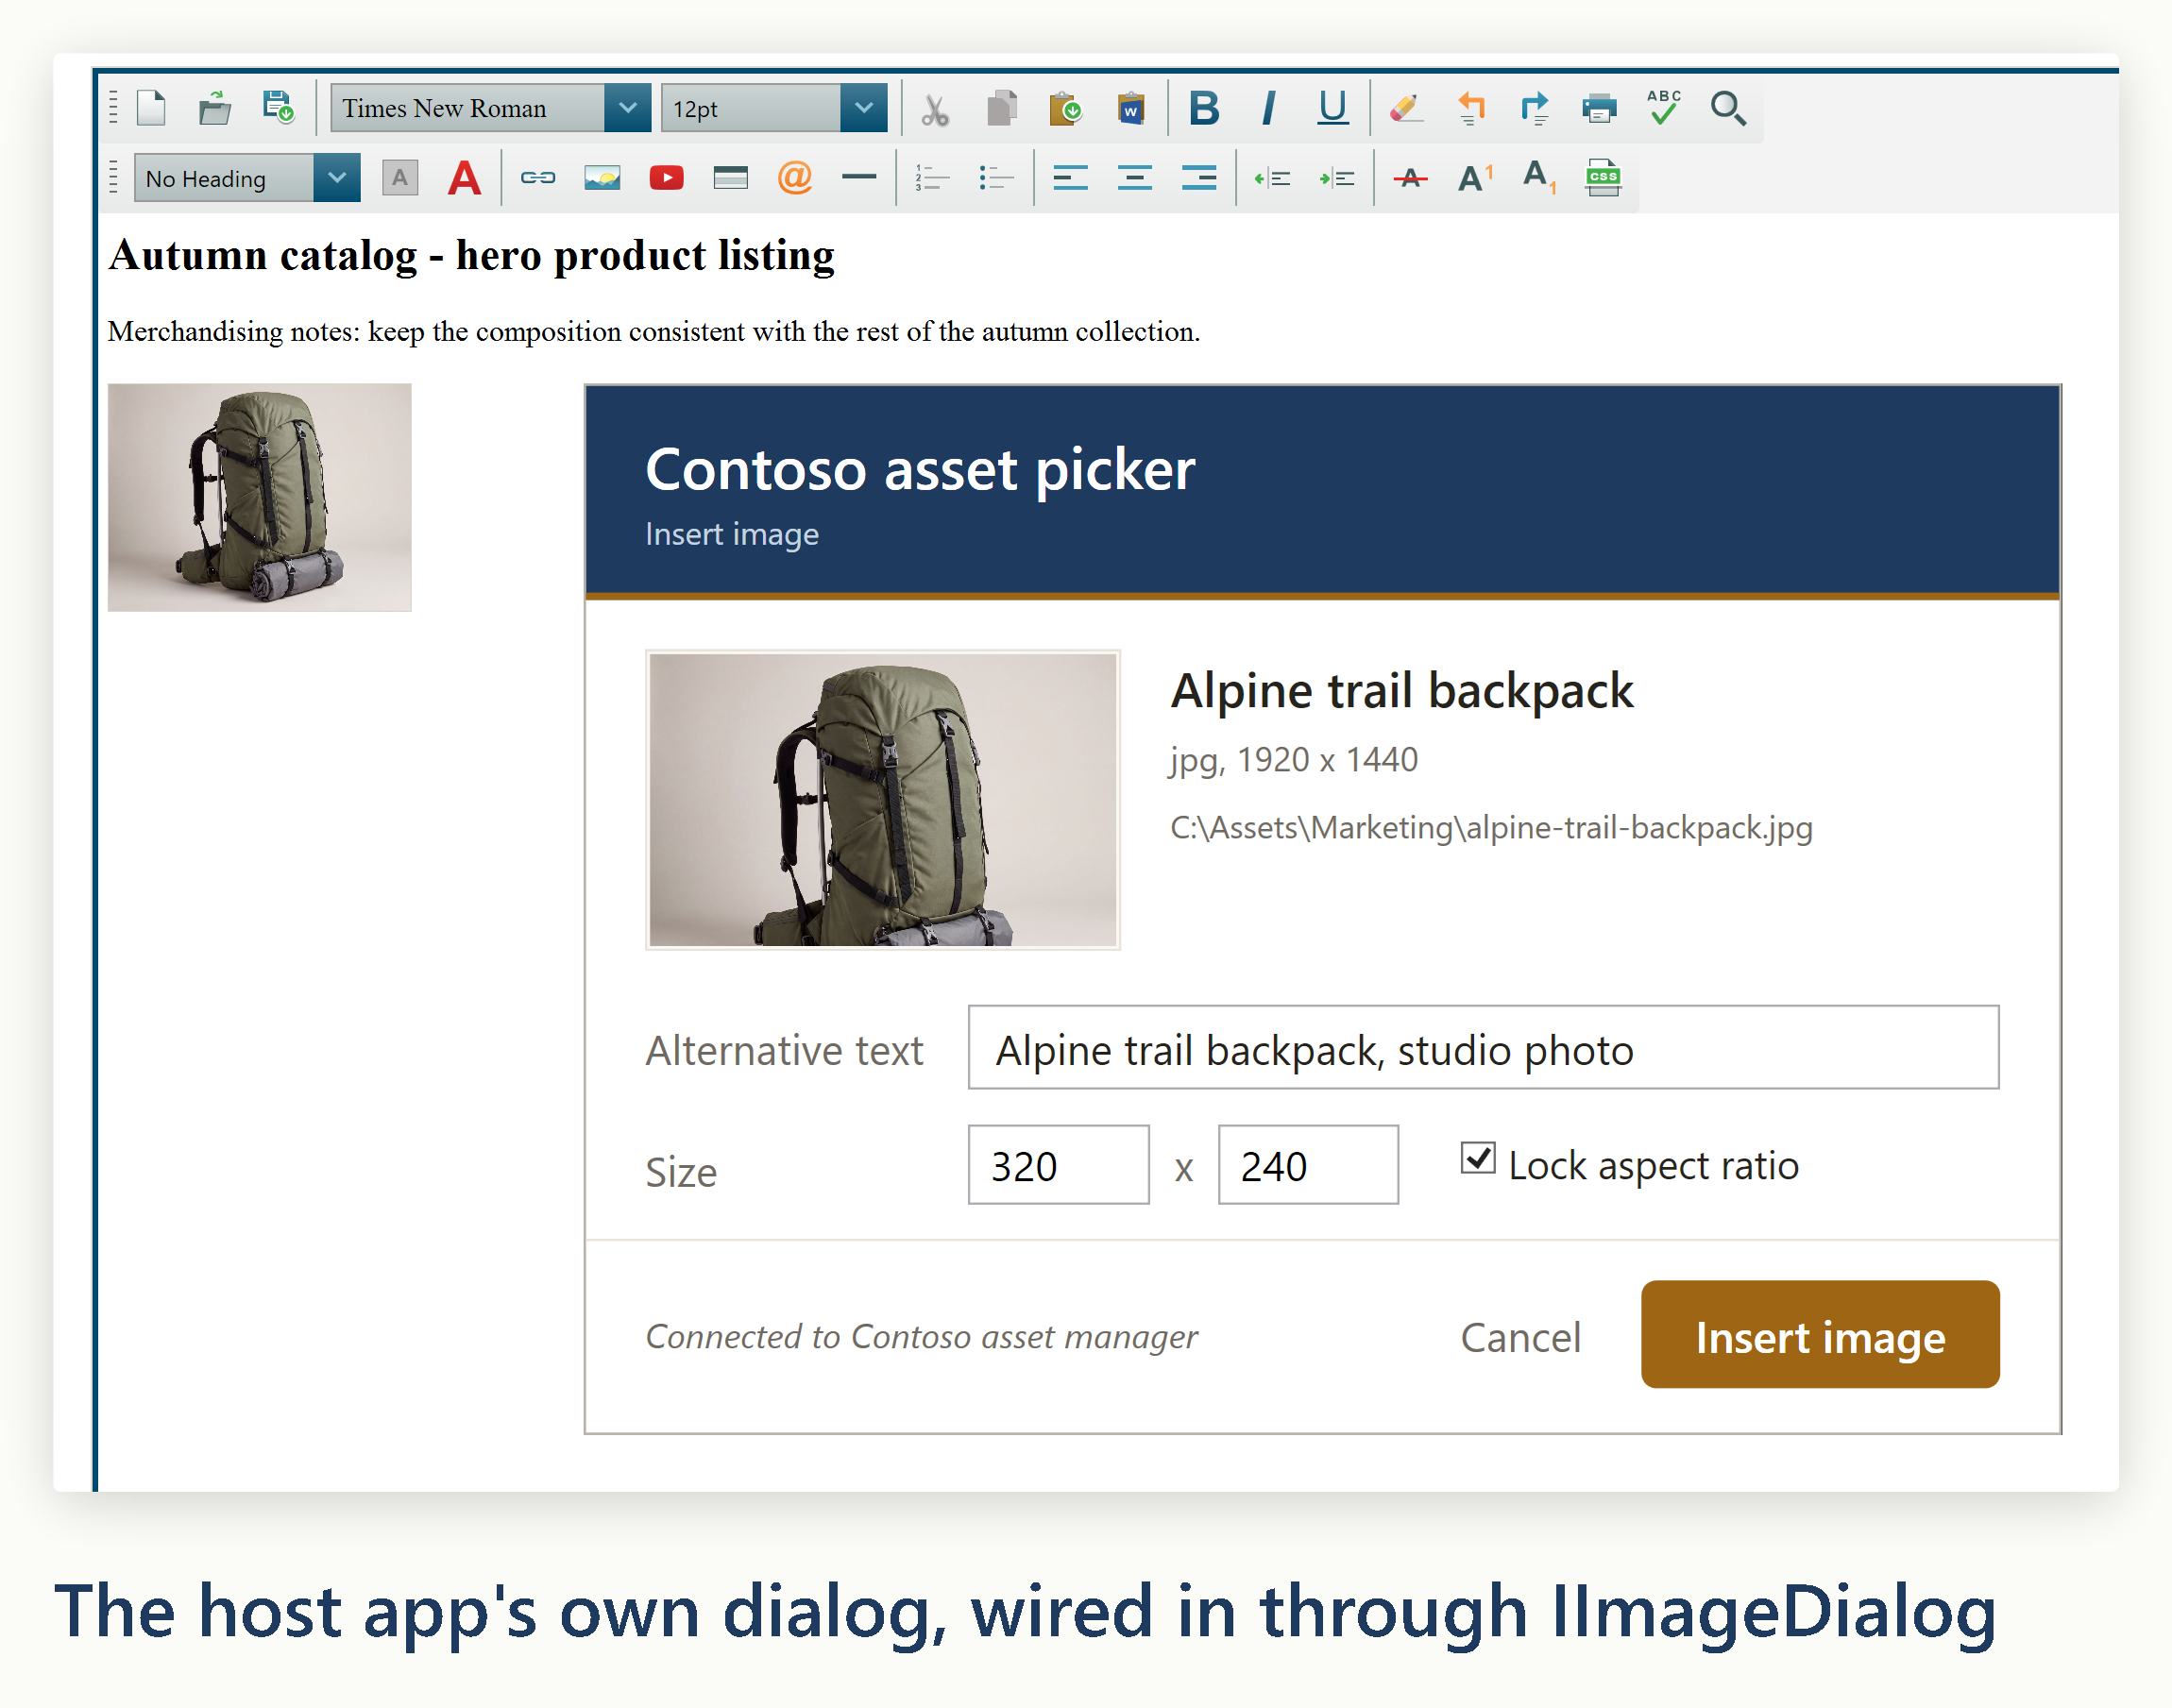Open the 12pt font size dropdown
2172x1708 pixels.
tap(863, 108)
